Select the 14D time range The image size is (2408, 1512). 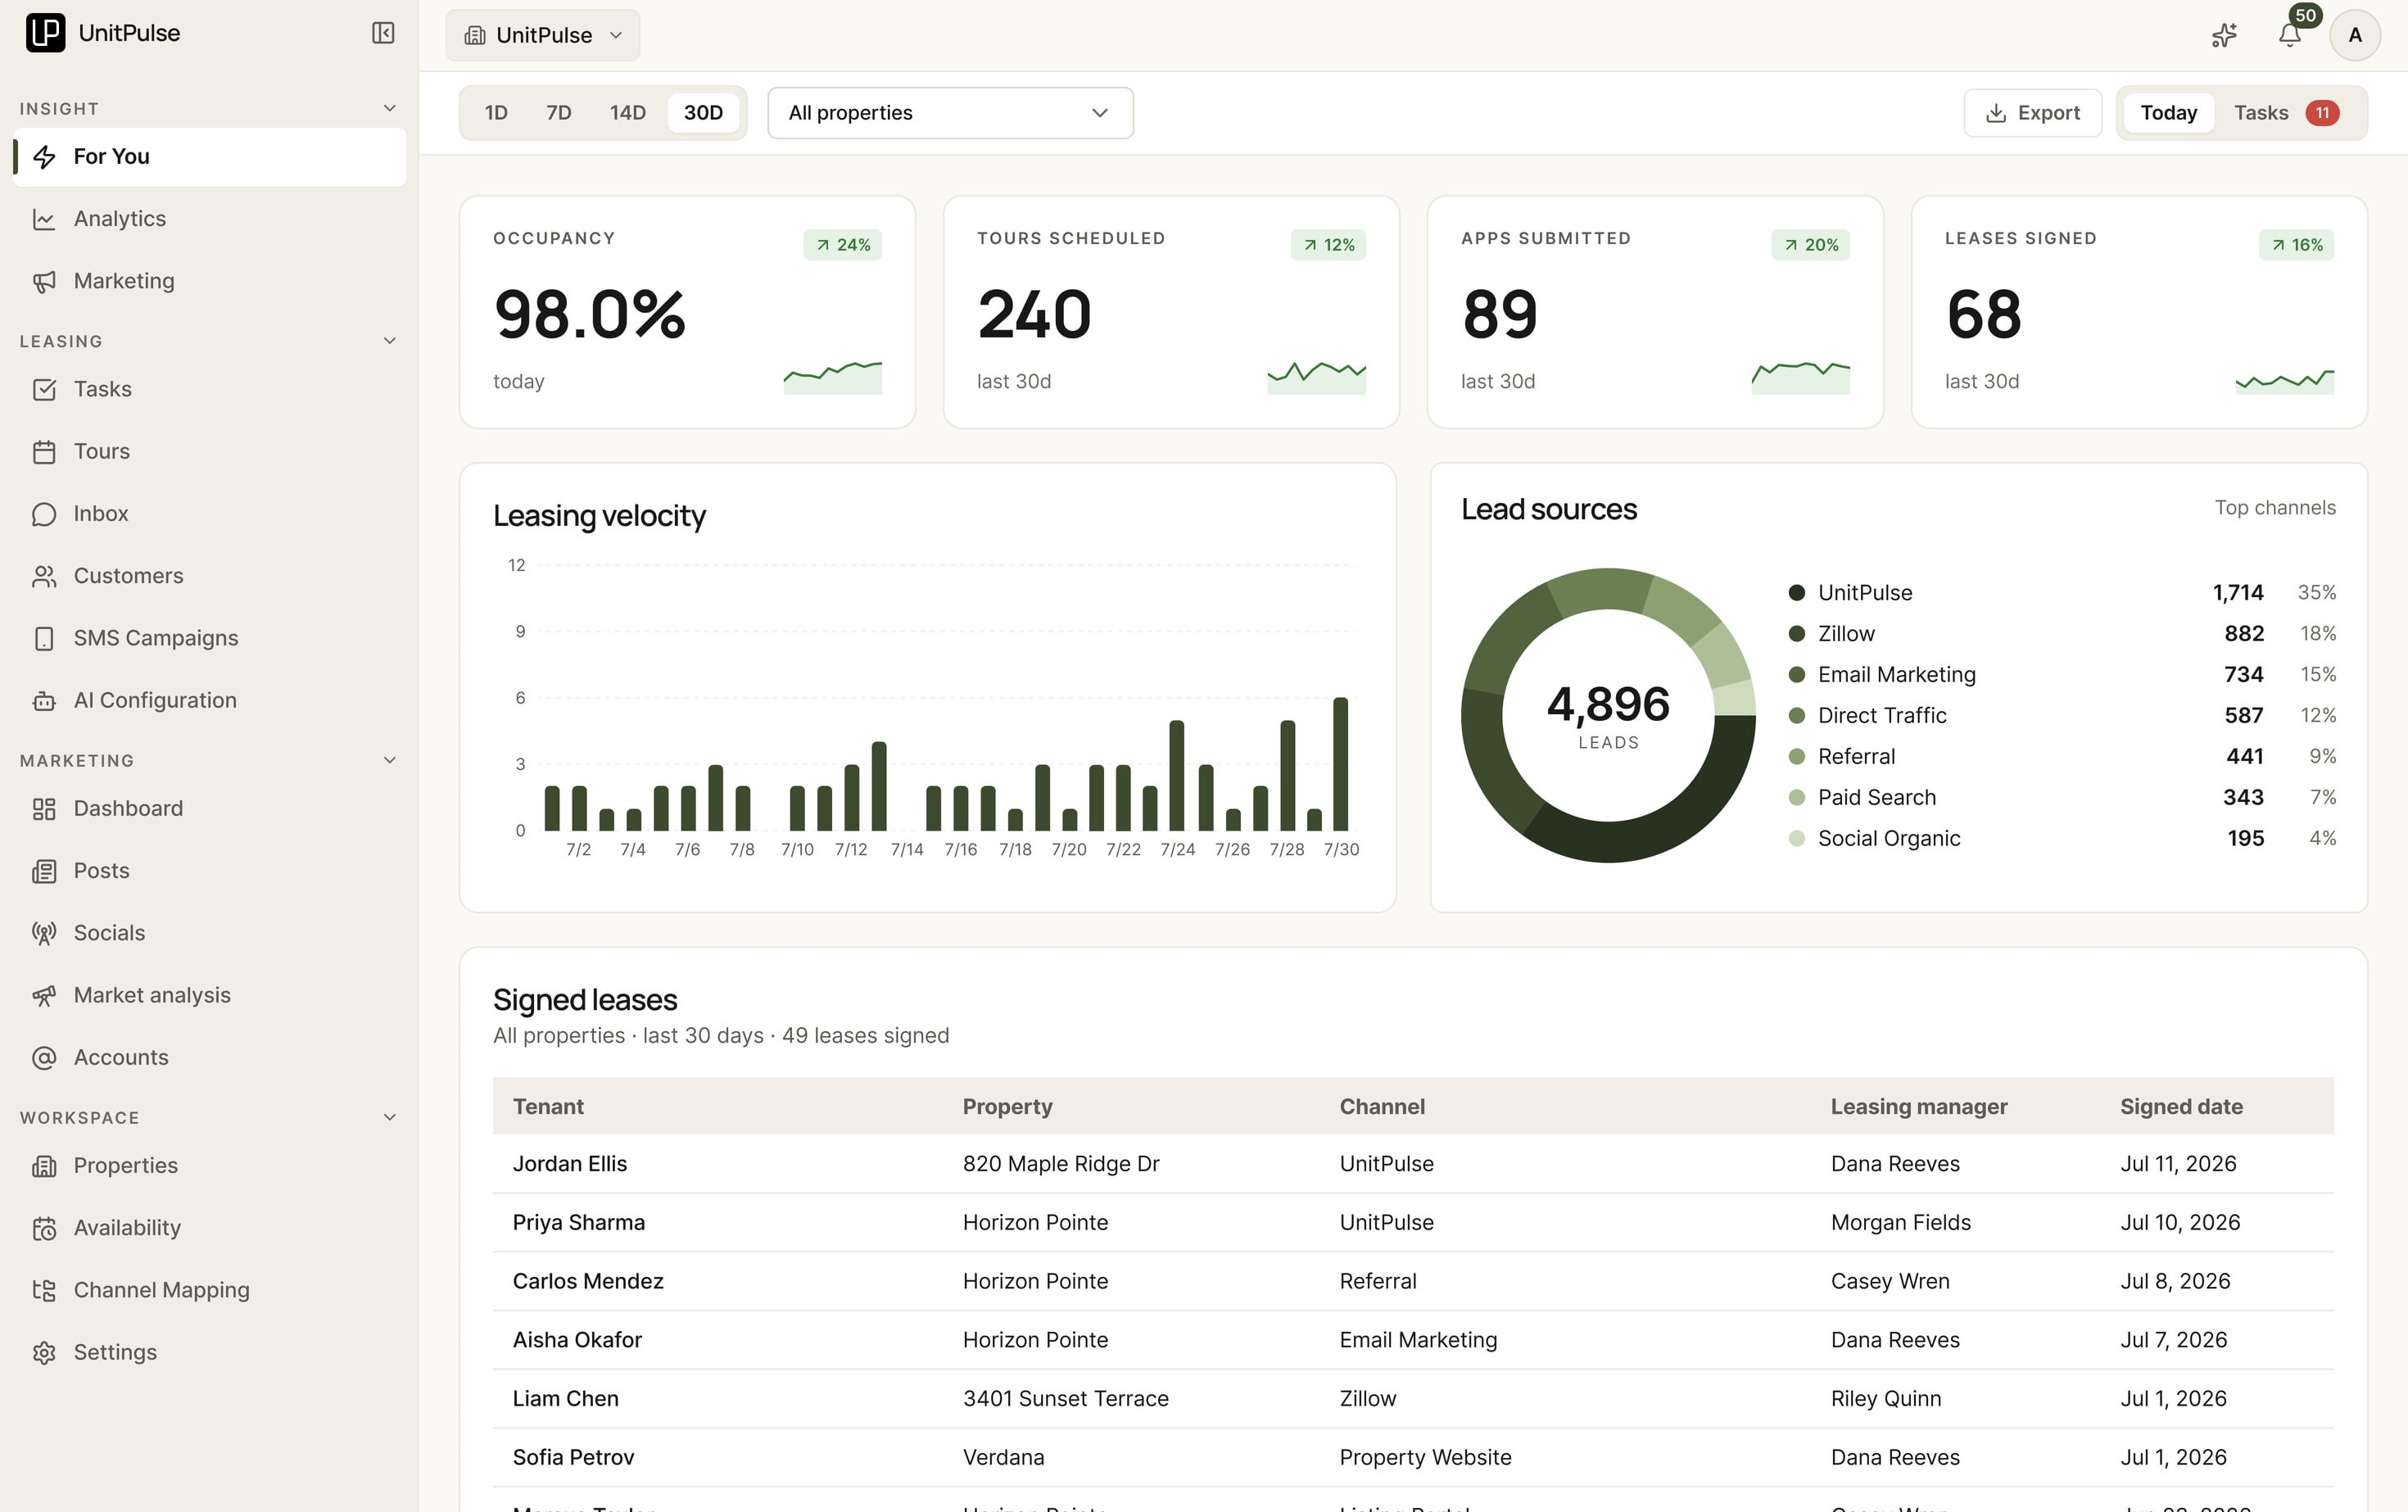click(x=628, y=113)
